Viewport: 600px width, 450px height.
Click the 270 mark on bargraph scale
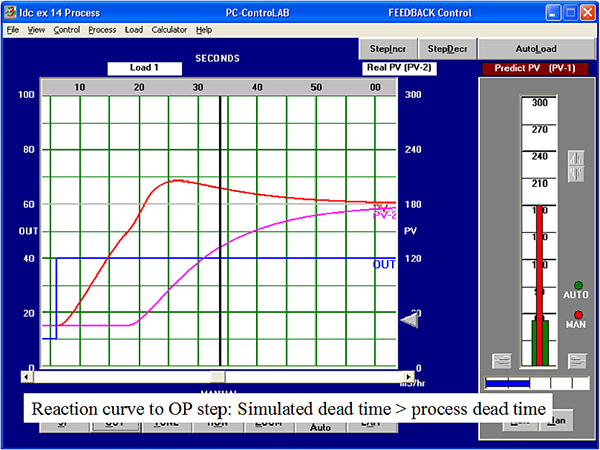(x=539, y=130)
